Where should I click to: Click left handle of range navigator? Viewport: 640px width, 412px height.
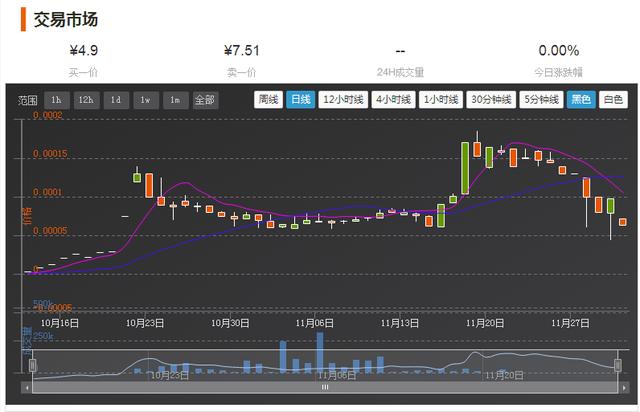point(32,366)
